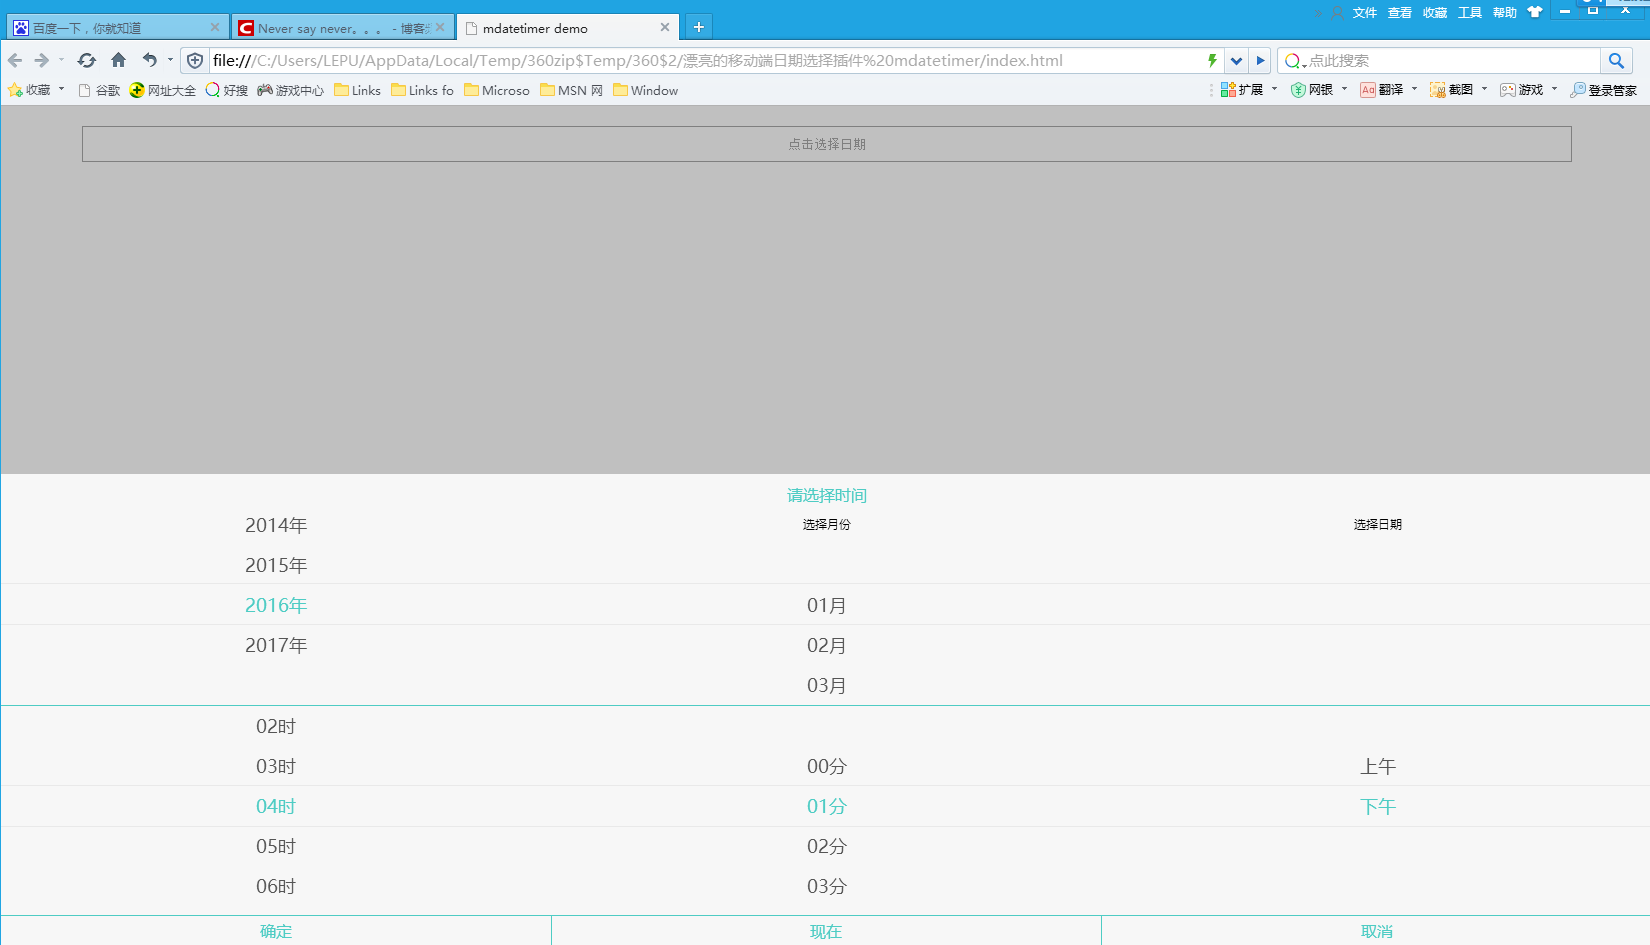The height and width of the screenshot is (945, 1650).
Task: Click the blue go arrow beside address bar
Action: tap(1261, 60)
